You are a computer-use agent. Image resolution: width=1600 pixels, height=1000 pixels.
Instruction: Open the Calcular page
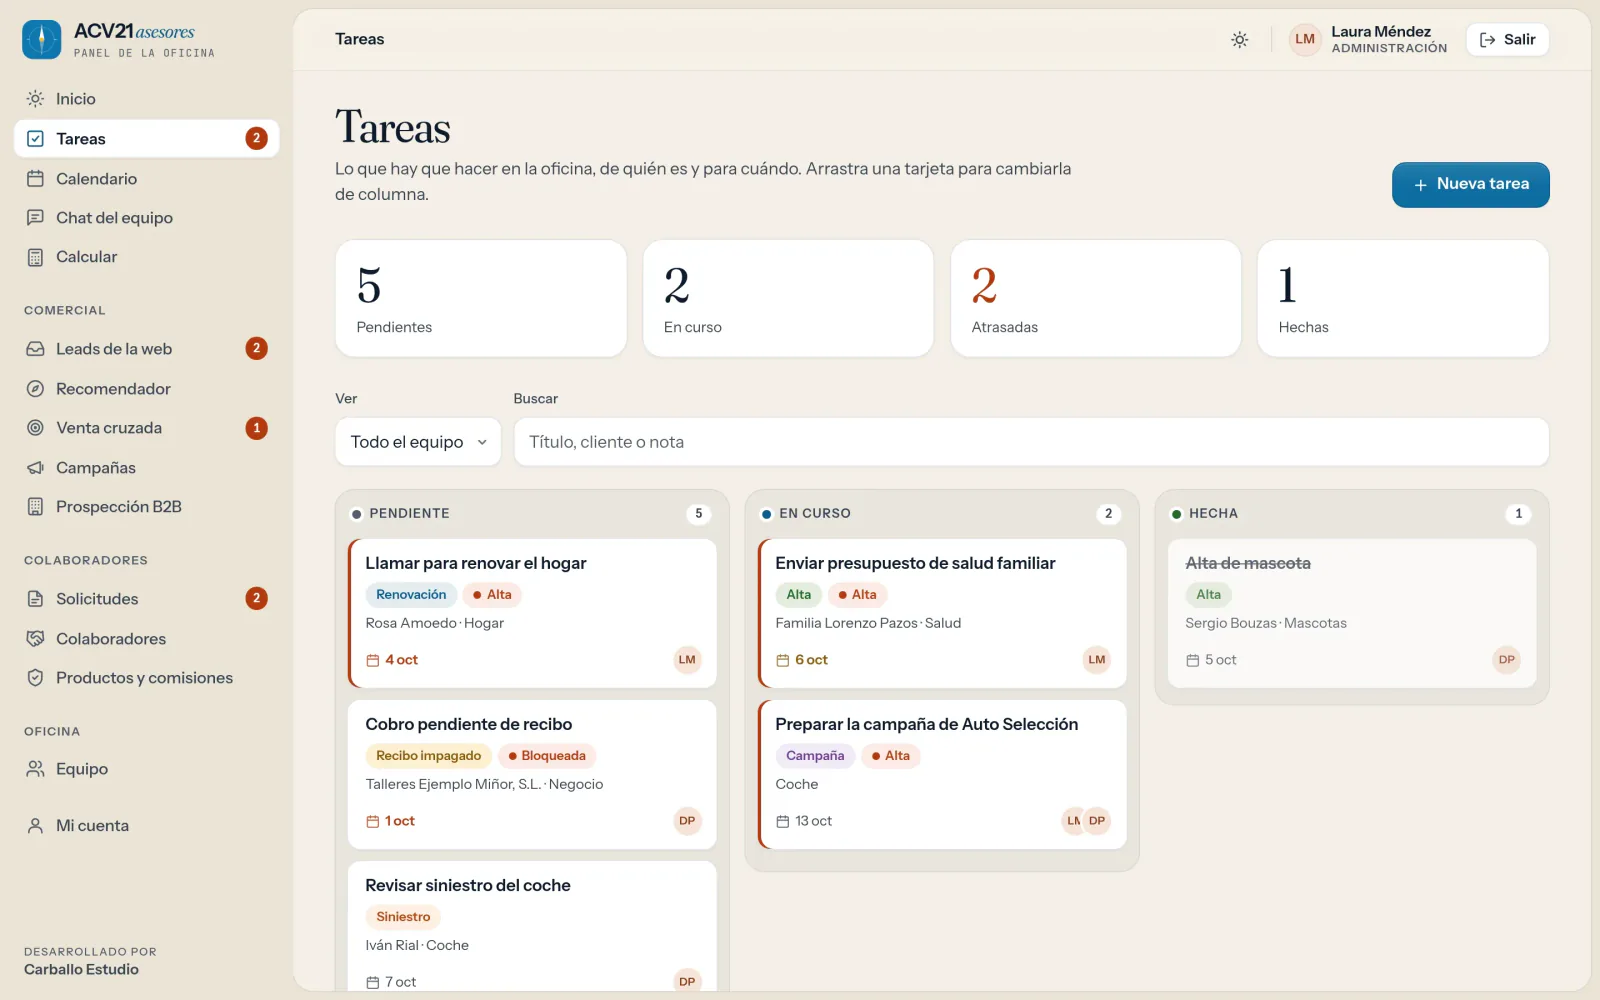[146, 257]
